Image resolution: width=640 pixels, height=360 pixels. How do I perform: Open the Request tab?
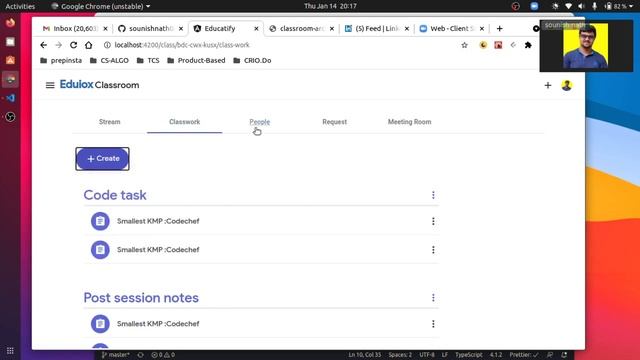coord(334,122)
